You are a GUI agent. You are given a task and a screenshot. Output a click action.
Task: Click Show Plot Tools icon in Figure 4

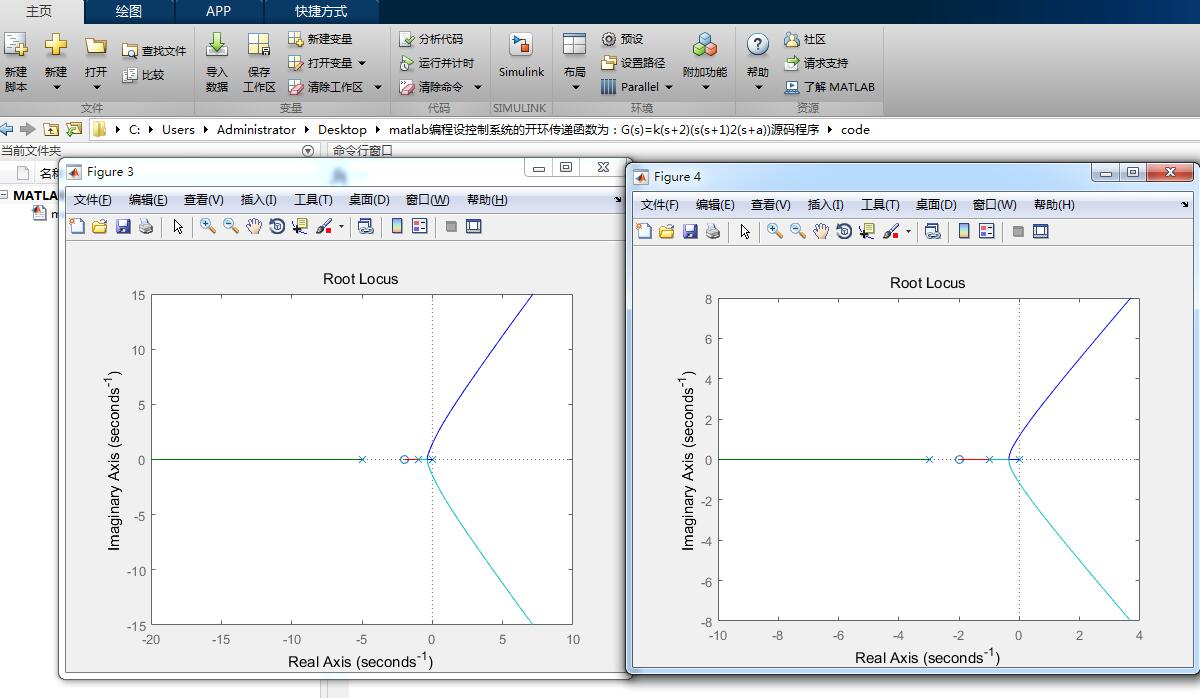(x=1041, y=231)
